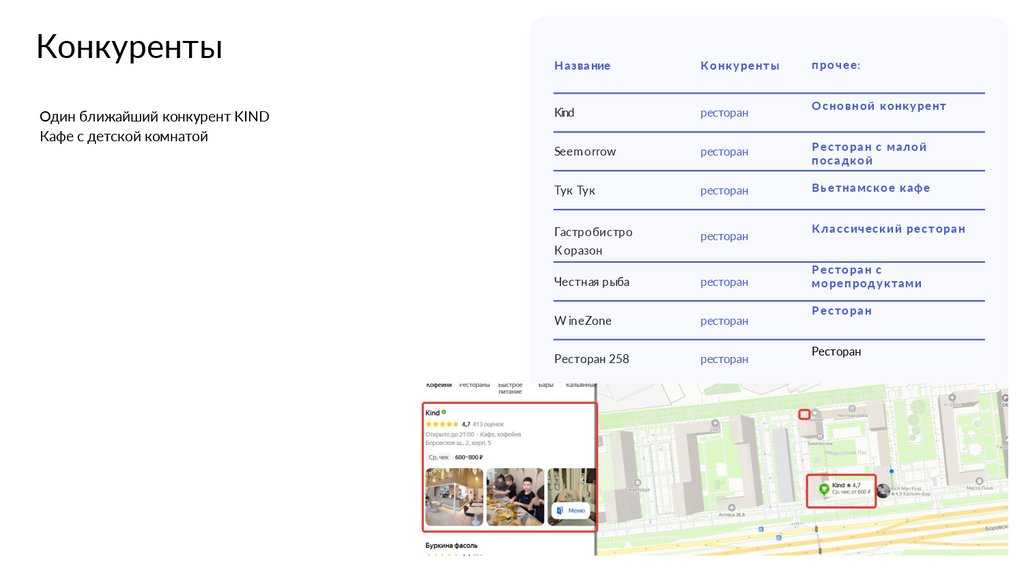Open the Kind photo with children eating

(x=515, y=496)
